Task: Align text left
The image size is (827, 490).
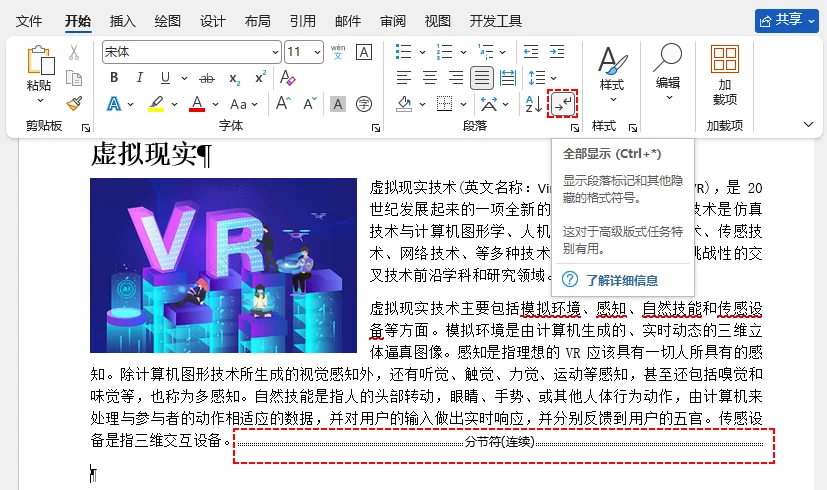Action: 404,78
